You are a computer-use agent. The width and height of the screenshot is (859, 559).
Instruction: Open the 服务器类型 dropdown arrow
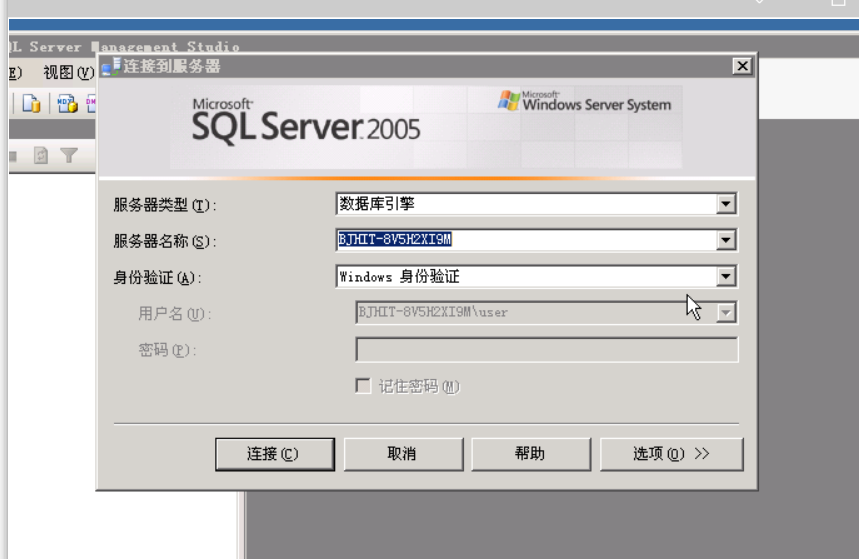(x=726, y=204)
